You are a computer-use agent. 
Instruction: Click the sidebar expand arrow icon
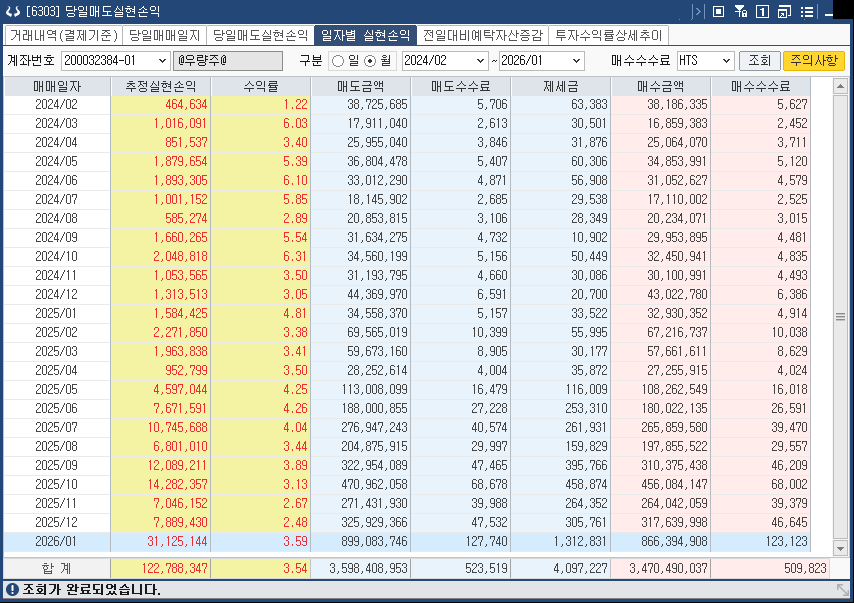(x=698, y=11)
